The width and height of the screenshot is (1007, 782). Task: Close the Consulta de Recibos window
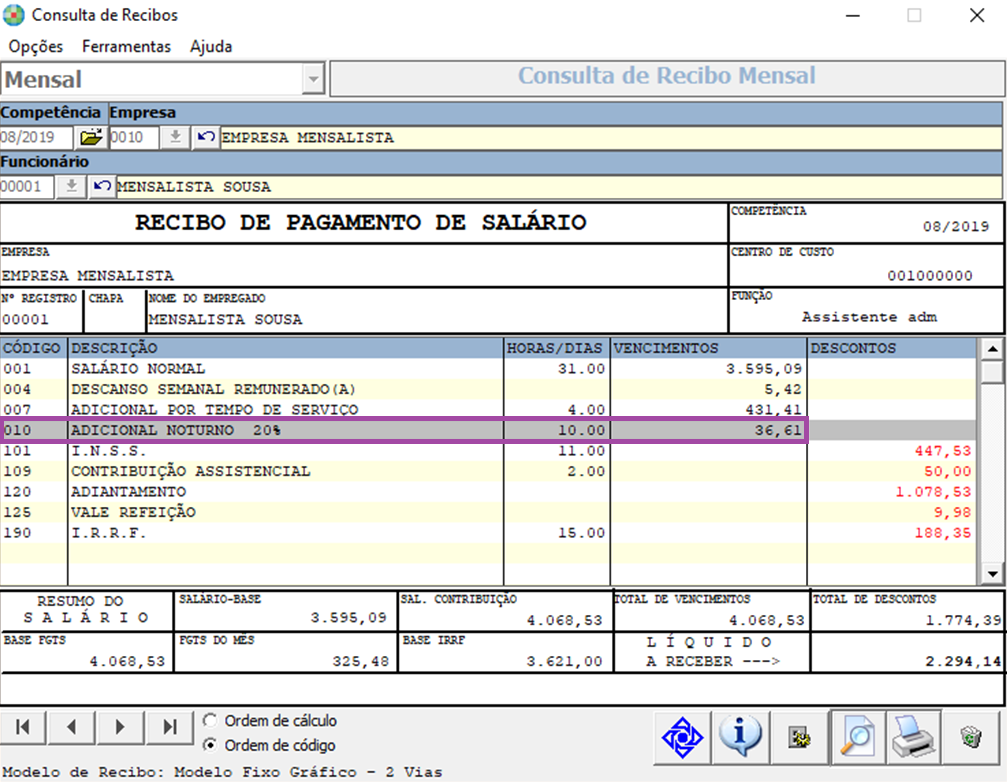tap(977, 15)
